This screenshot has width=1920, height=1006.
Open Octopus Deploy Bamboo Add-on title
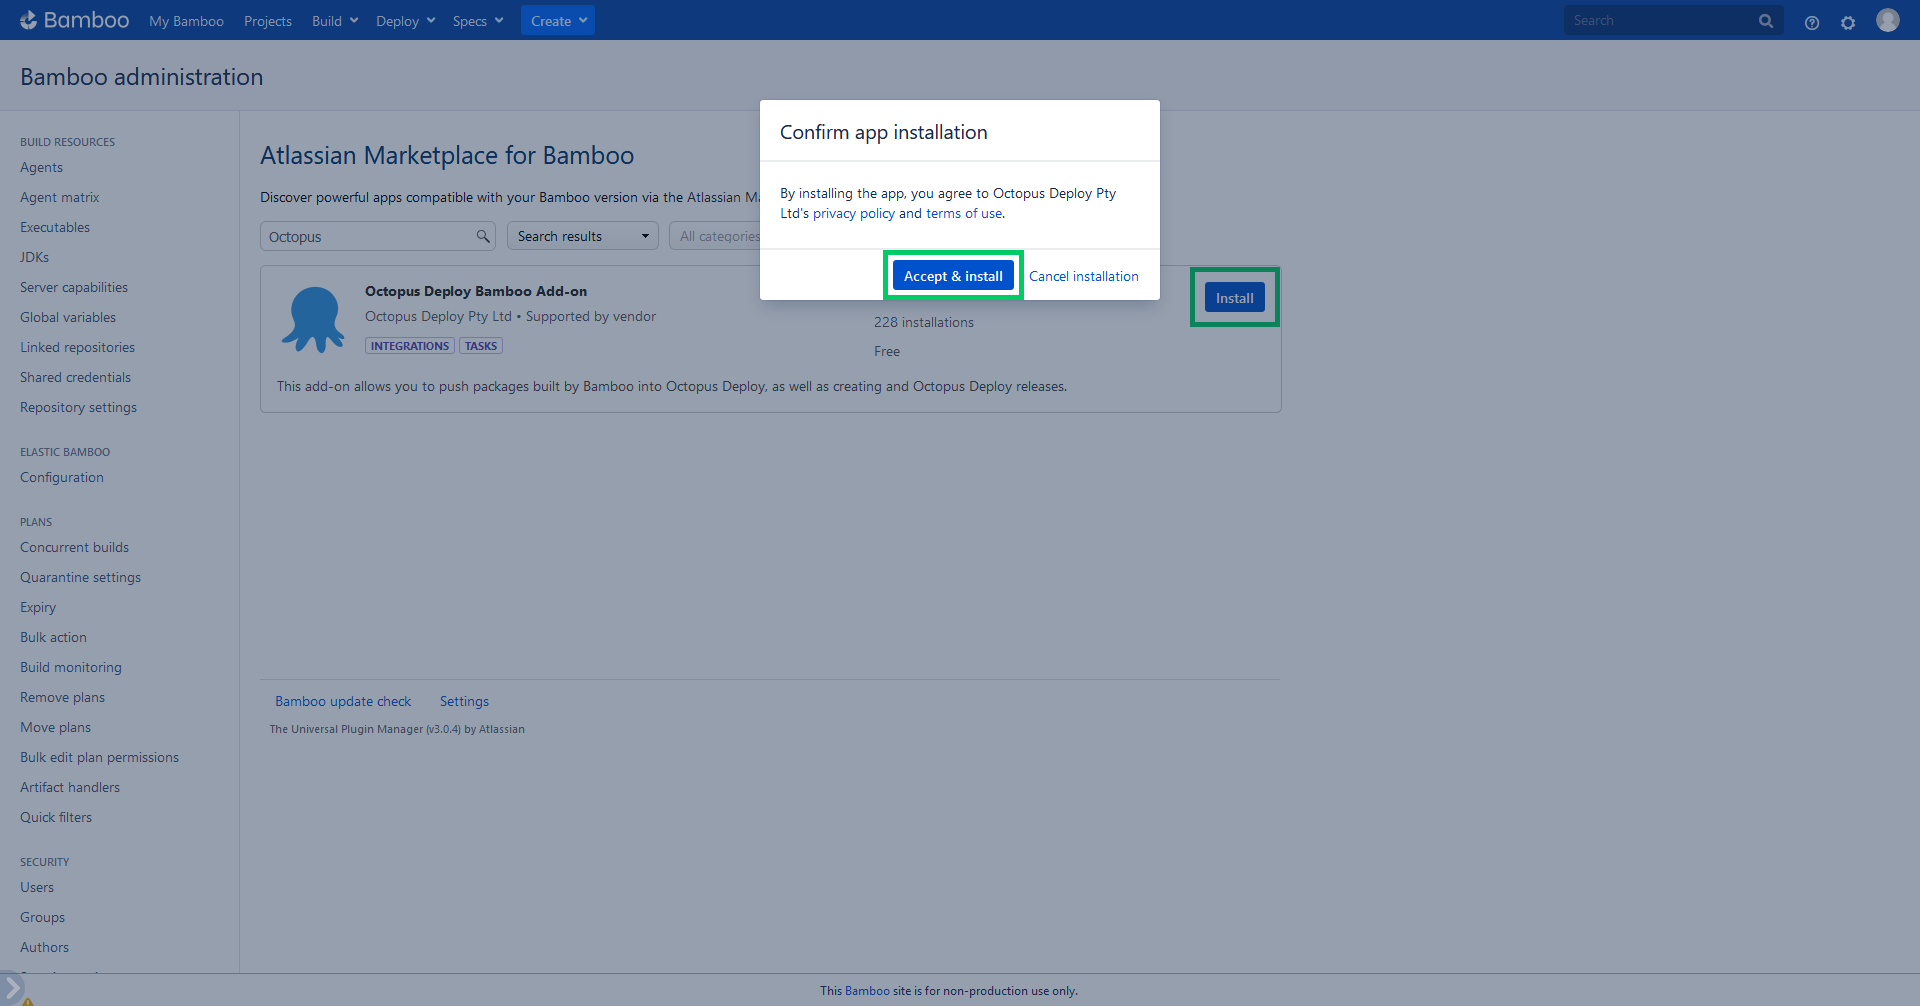[x=476, y=291]
